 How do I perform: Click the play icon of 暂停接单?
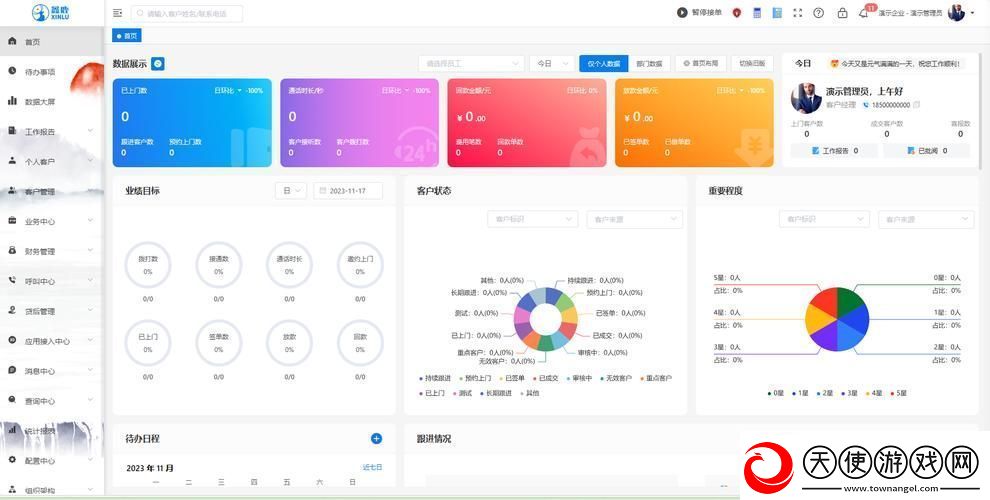[682, 13]
